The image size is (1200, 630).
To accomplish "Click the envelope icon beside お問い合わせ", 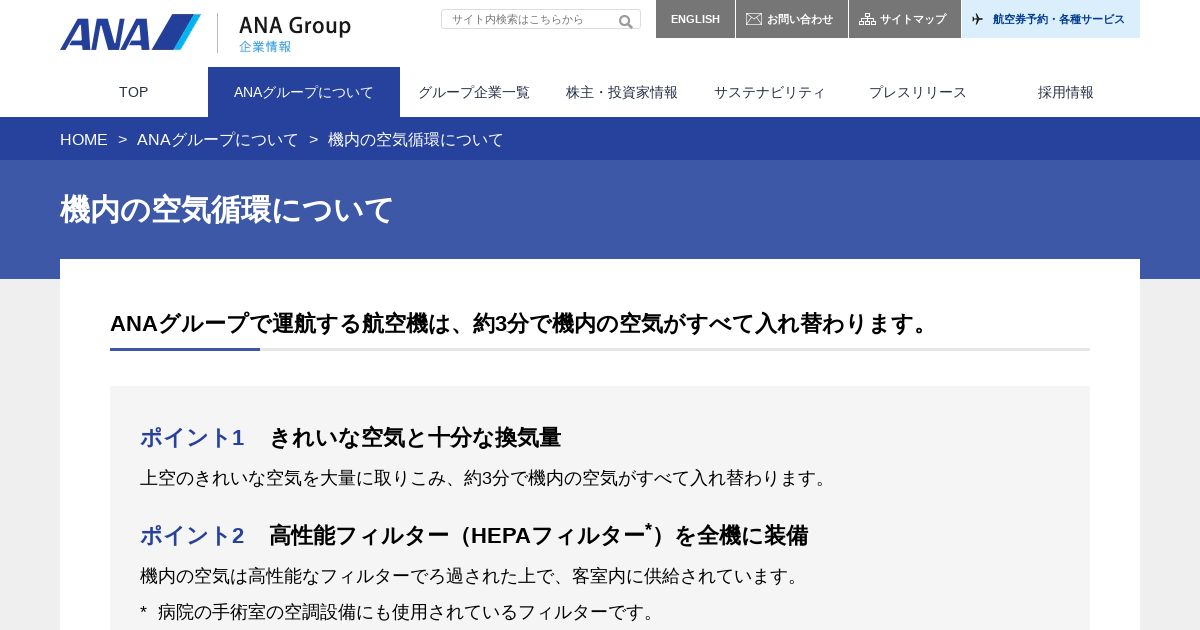I will pyautogui.click(x=754, y=19).
